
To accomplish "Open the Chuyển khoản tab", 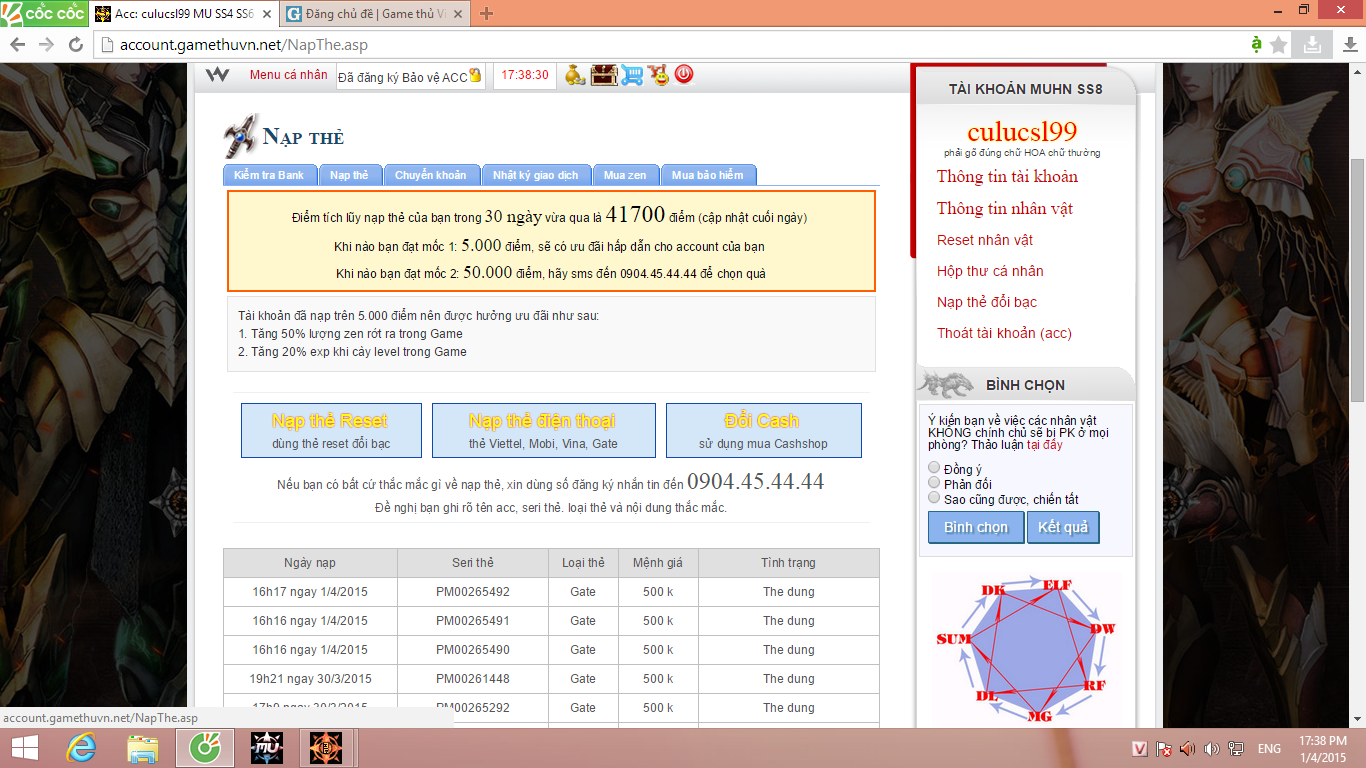I will point(431,175).
